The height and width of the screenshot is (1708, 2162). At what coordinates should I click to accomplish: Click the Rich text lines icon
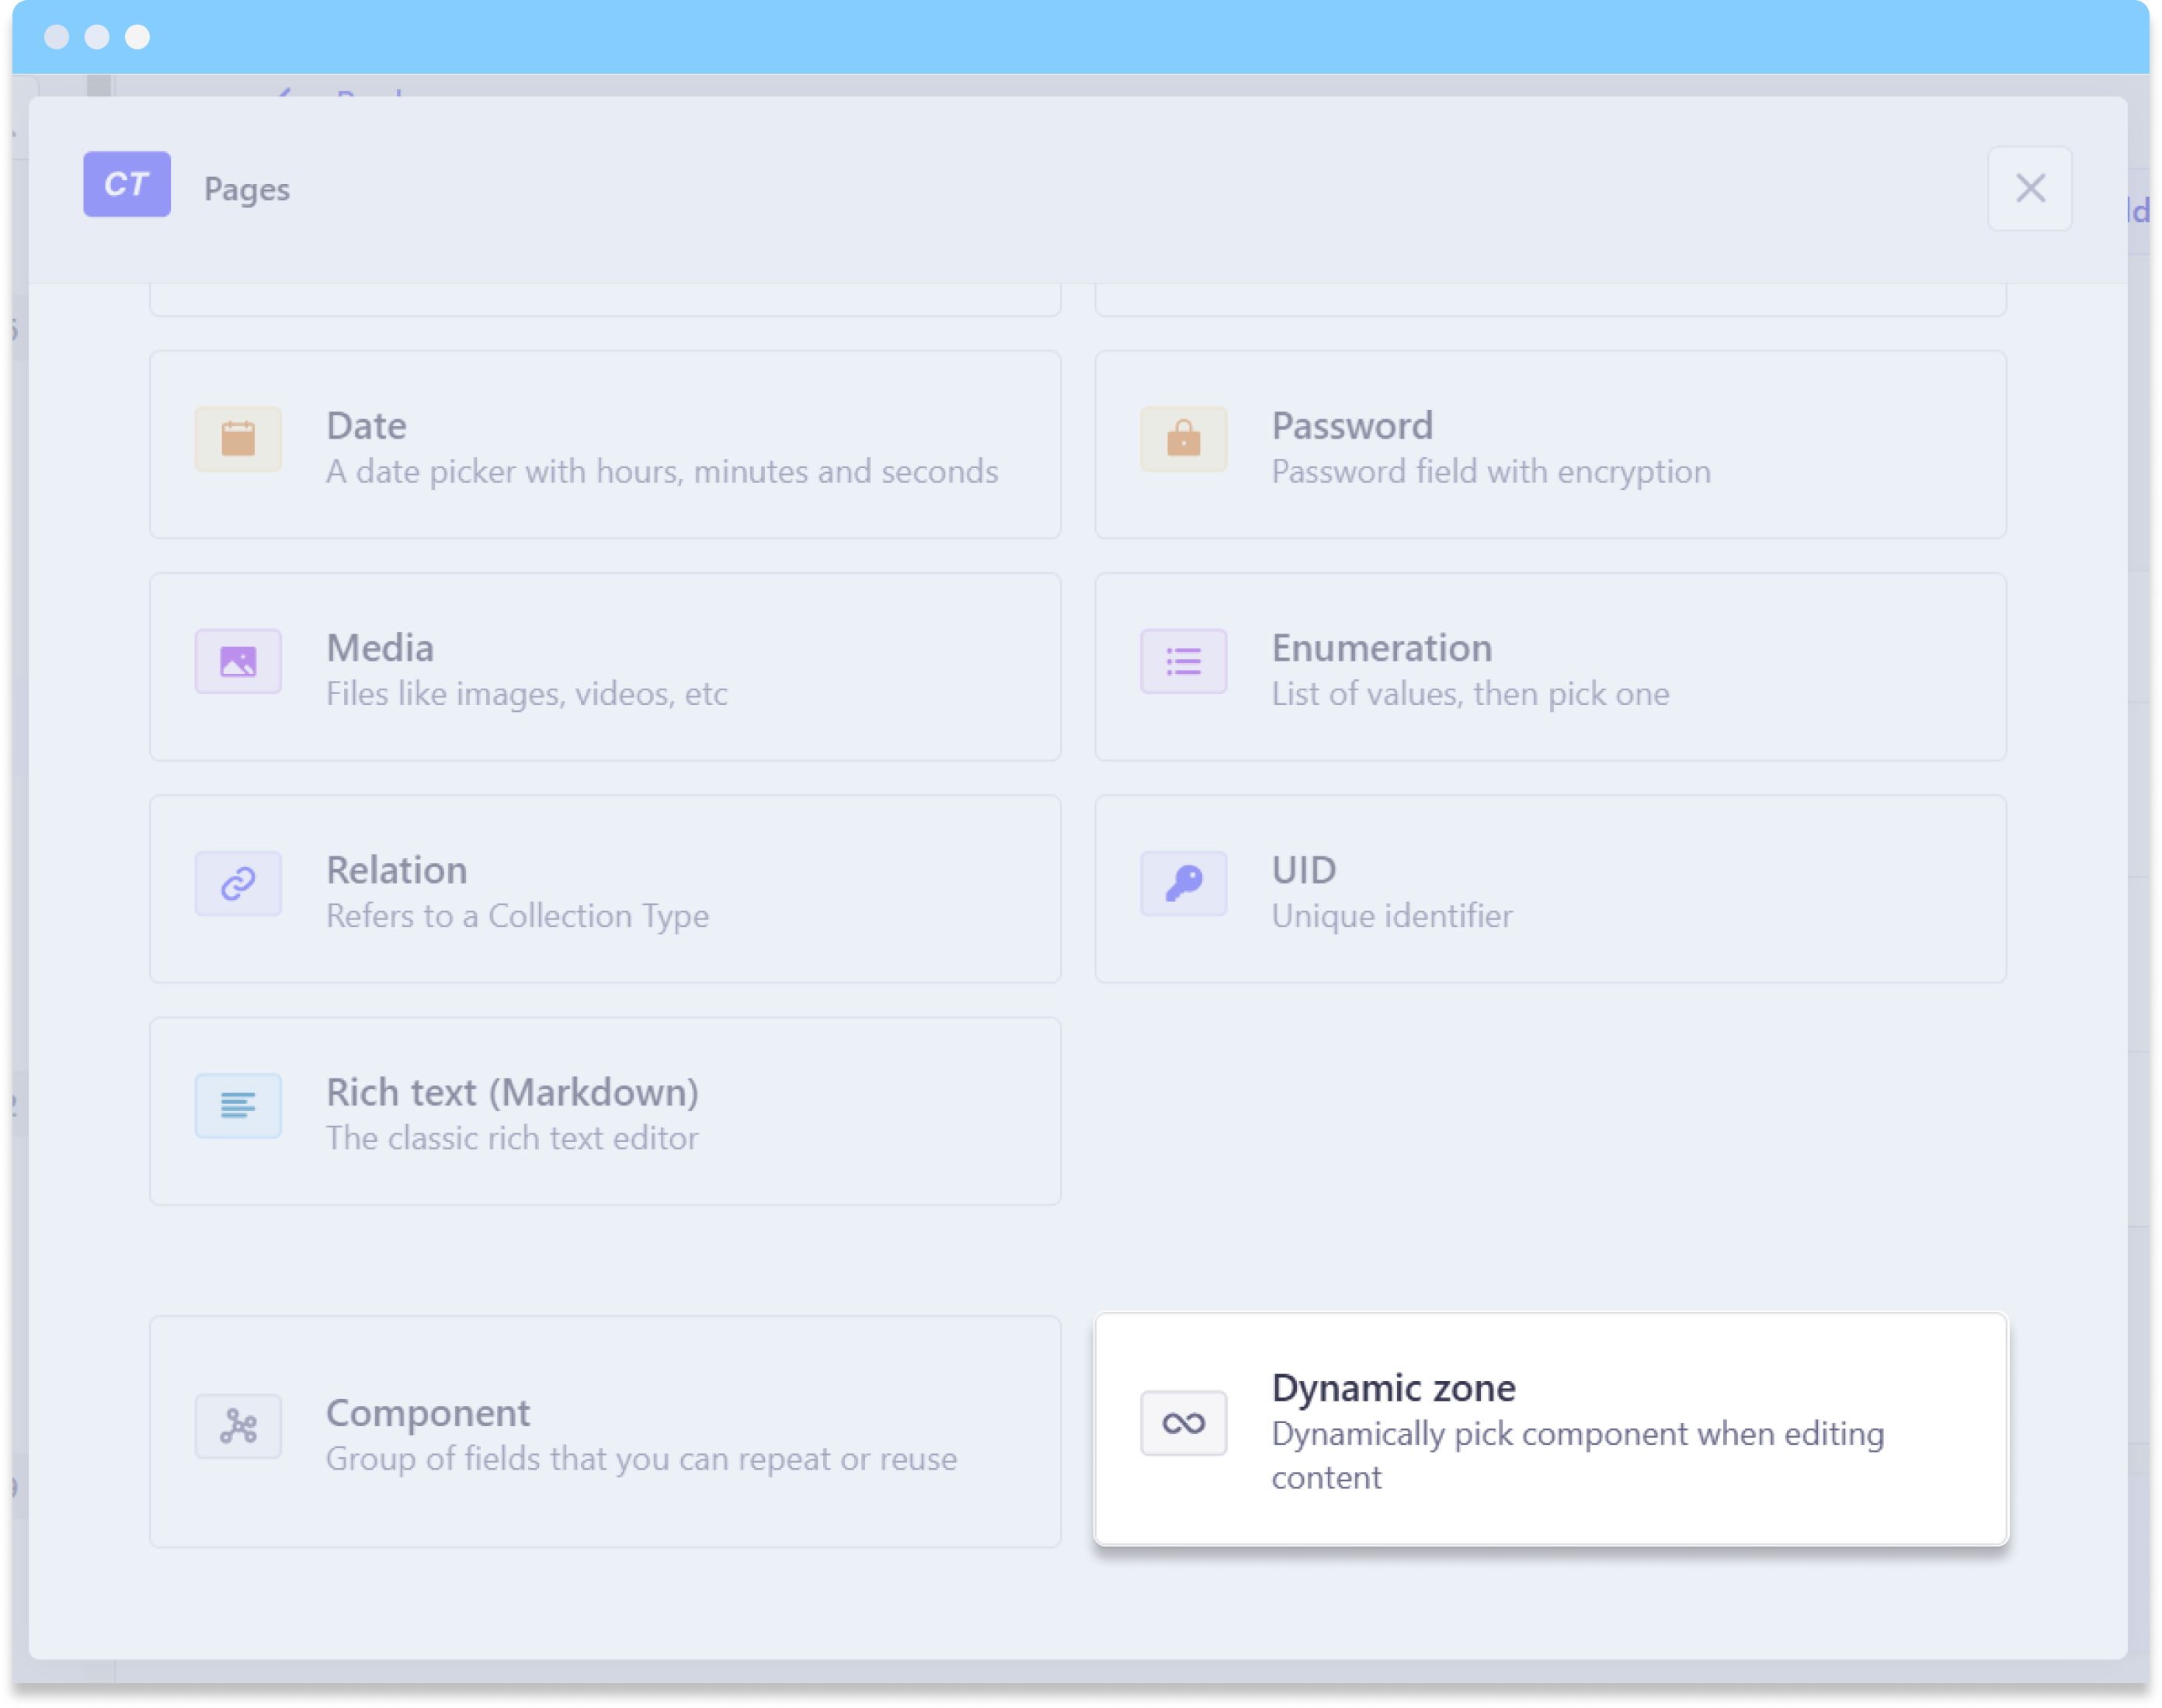[x=238, y=1105]
